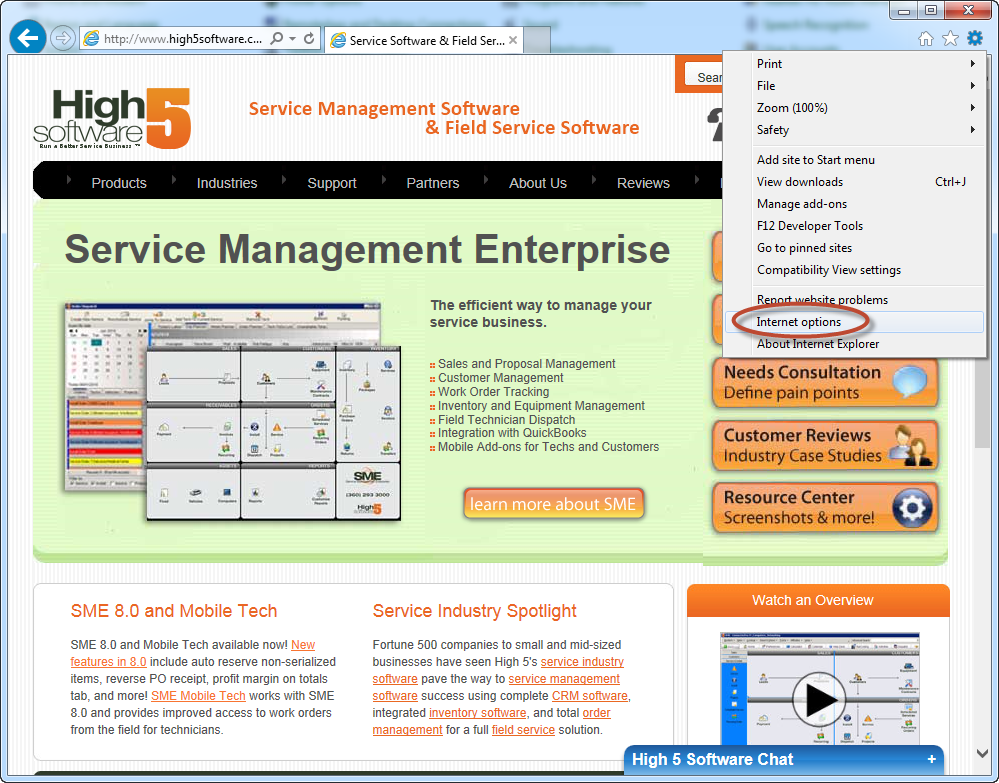The width and height of the screenshot is (999, 783).
Task: Open the Reviews navigation menu
Action: 643,183
